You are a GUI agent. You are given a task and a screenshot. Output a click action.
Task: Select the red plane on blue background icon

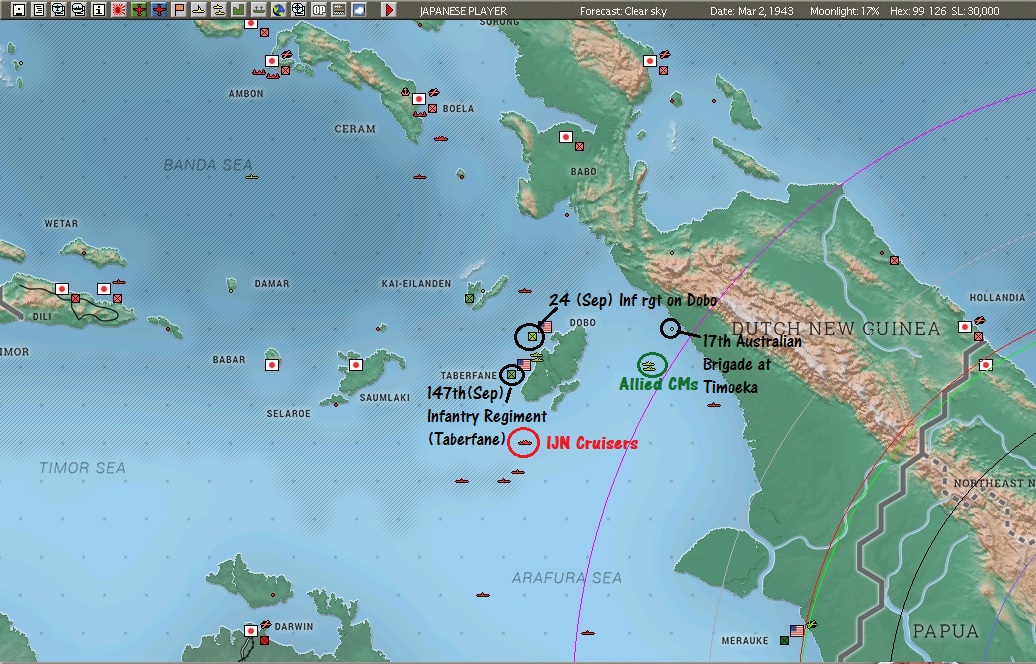pos(159,10)
